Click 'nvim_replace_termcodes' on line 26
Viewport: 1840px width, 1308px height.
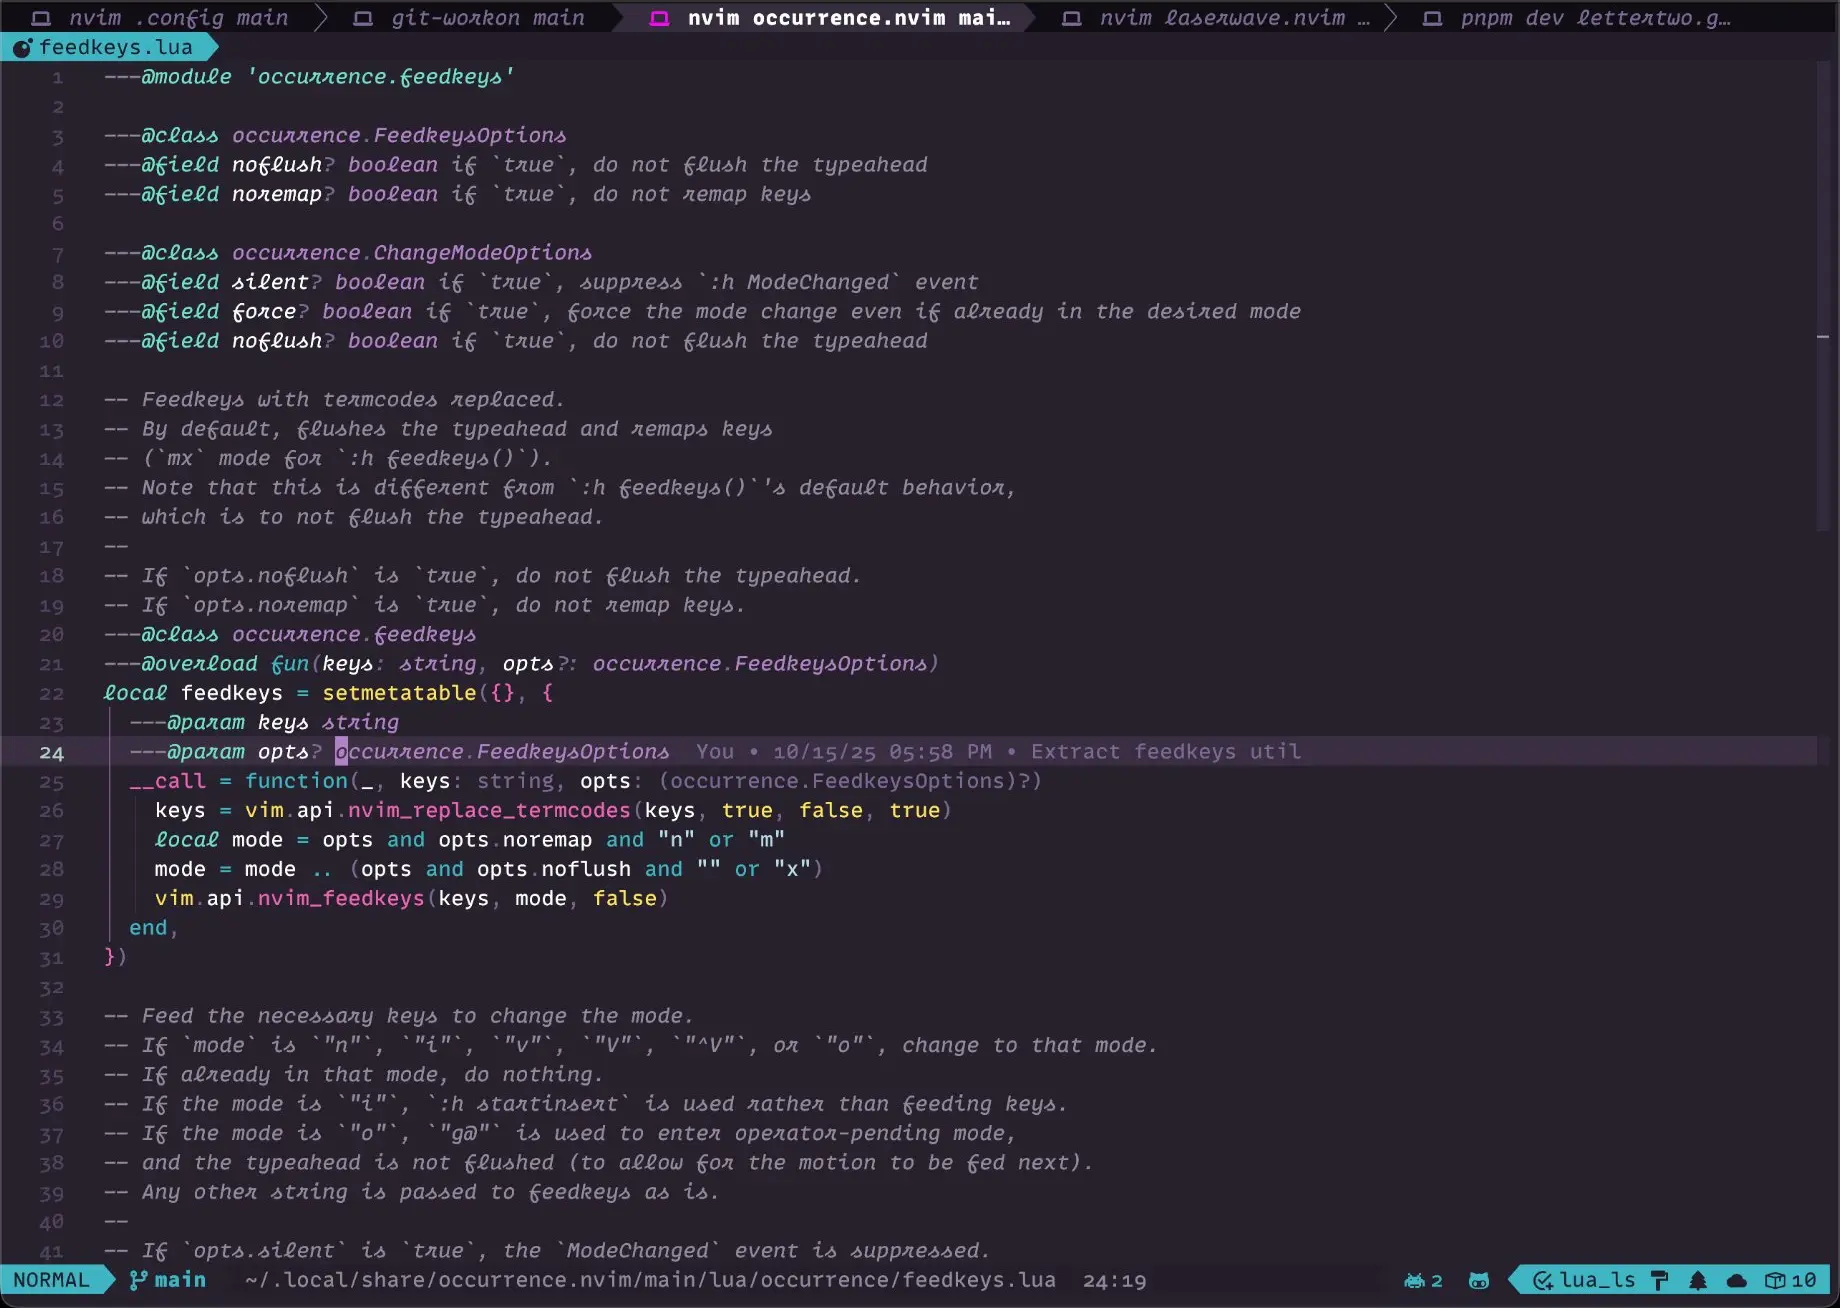489,810
